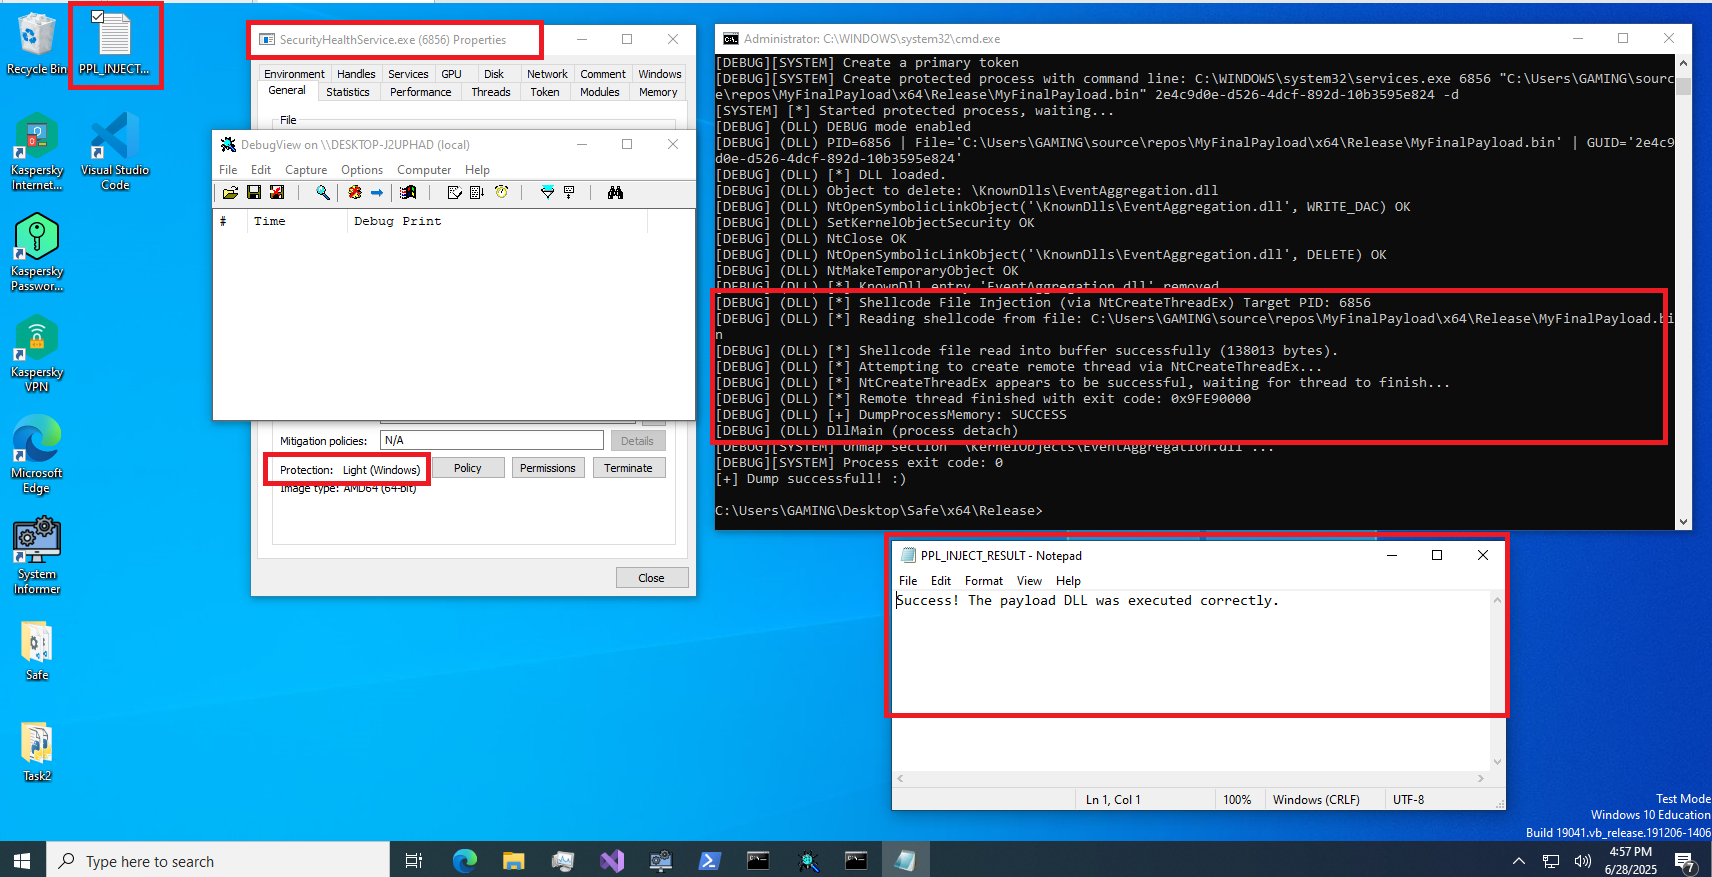Click 'Ln 1, Col 1' in Notepad status bar

1113,800
